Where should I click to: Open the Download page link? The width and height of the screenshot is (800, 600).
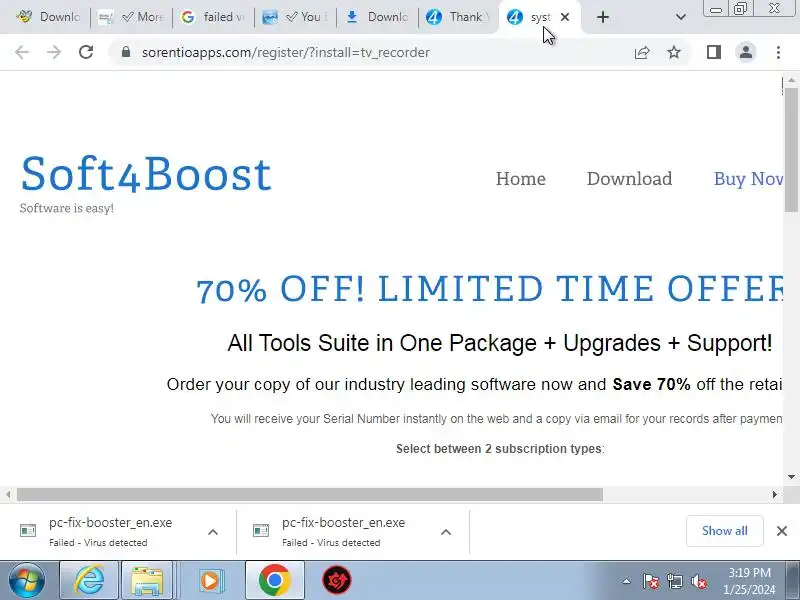629,179
